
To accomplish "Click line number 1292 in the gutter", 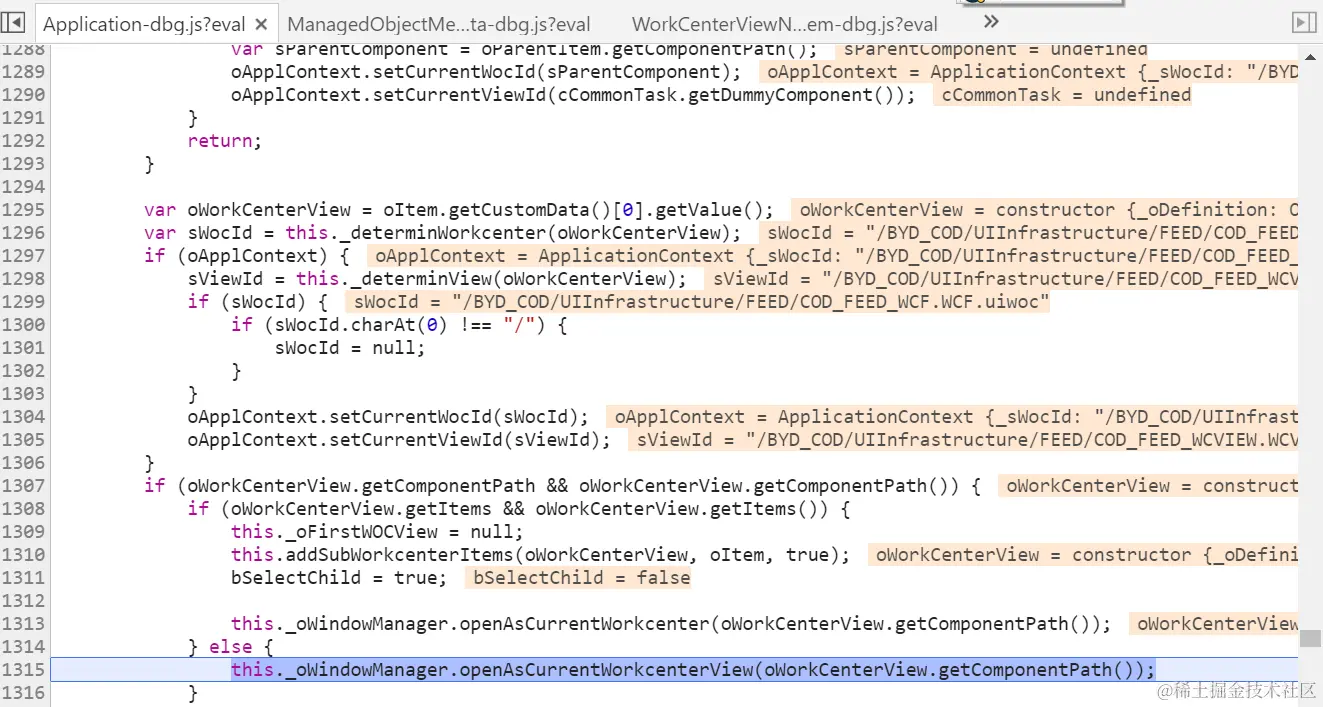I will point(23,141).
